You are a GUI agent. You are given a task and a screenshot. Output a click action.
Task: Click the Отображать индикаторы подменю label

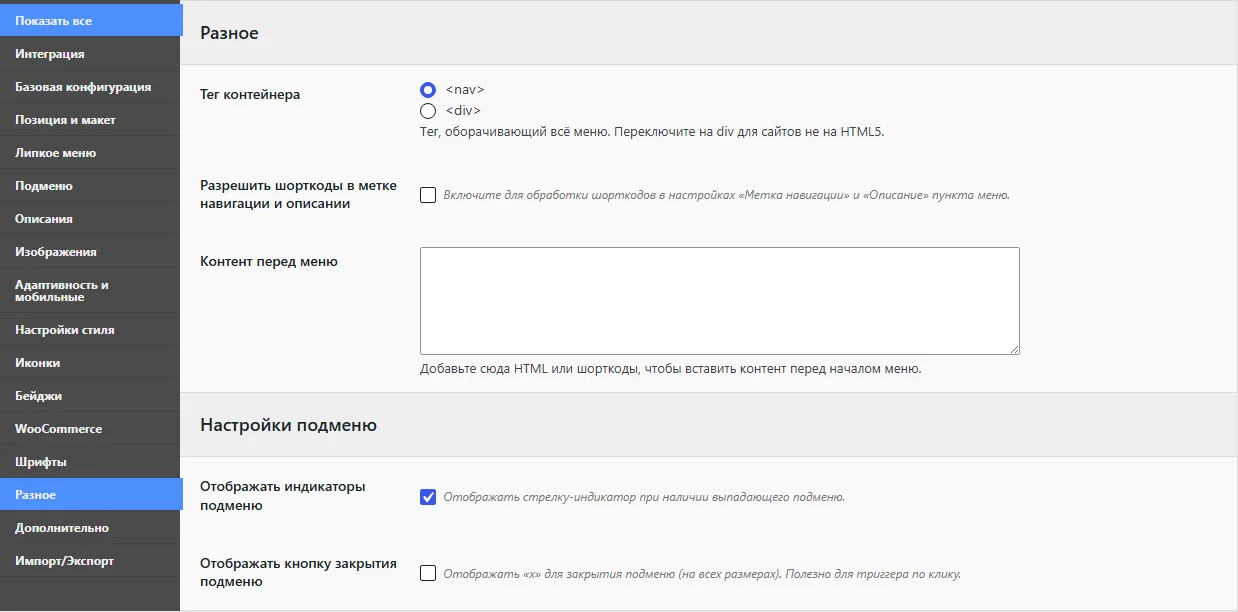[x=283, y=496]
